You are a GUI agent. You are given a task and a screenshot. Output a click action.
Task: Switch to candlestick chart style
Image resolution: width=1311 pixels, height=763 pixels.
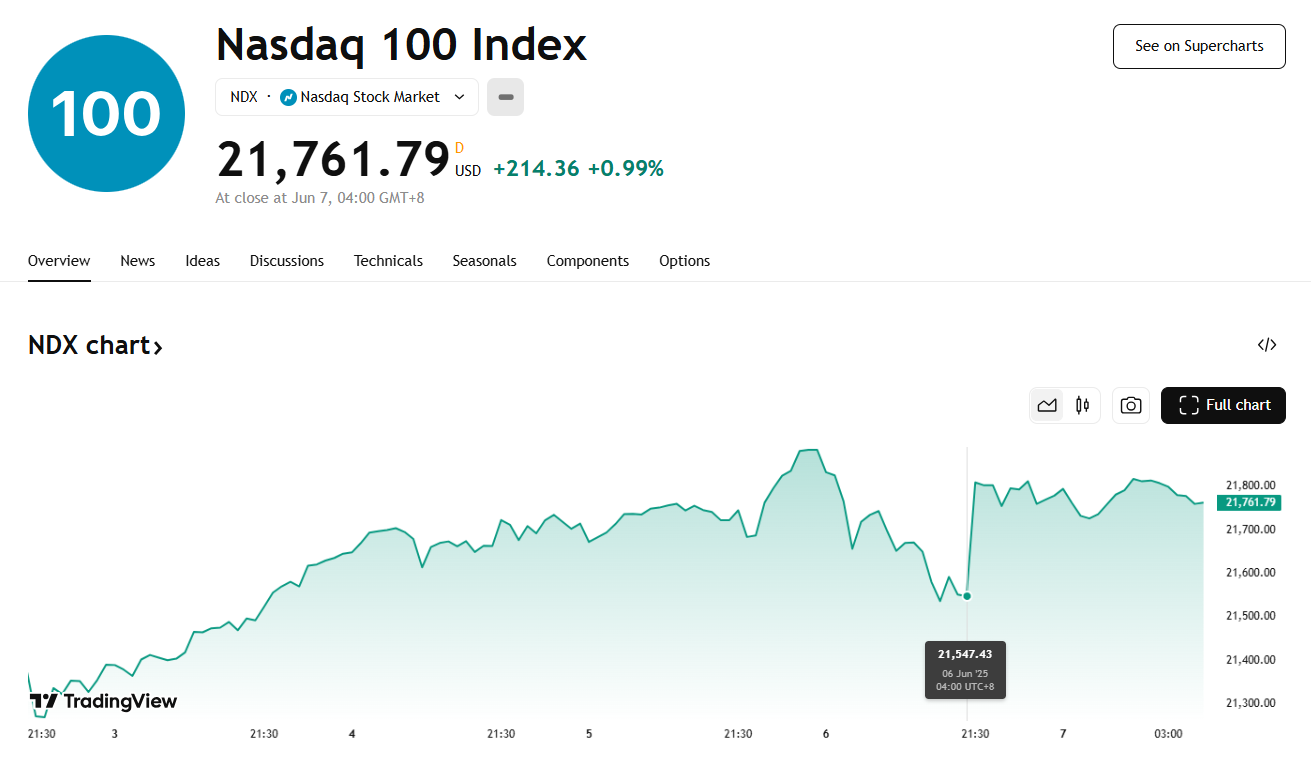1082,405
